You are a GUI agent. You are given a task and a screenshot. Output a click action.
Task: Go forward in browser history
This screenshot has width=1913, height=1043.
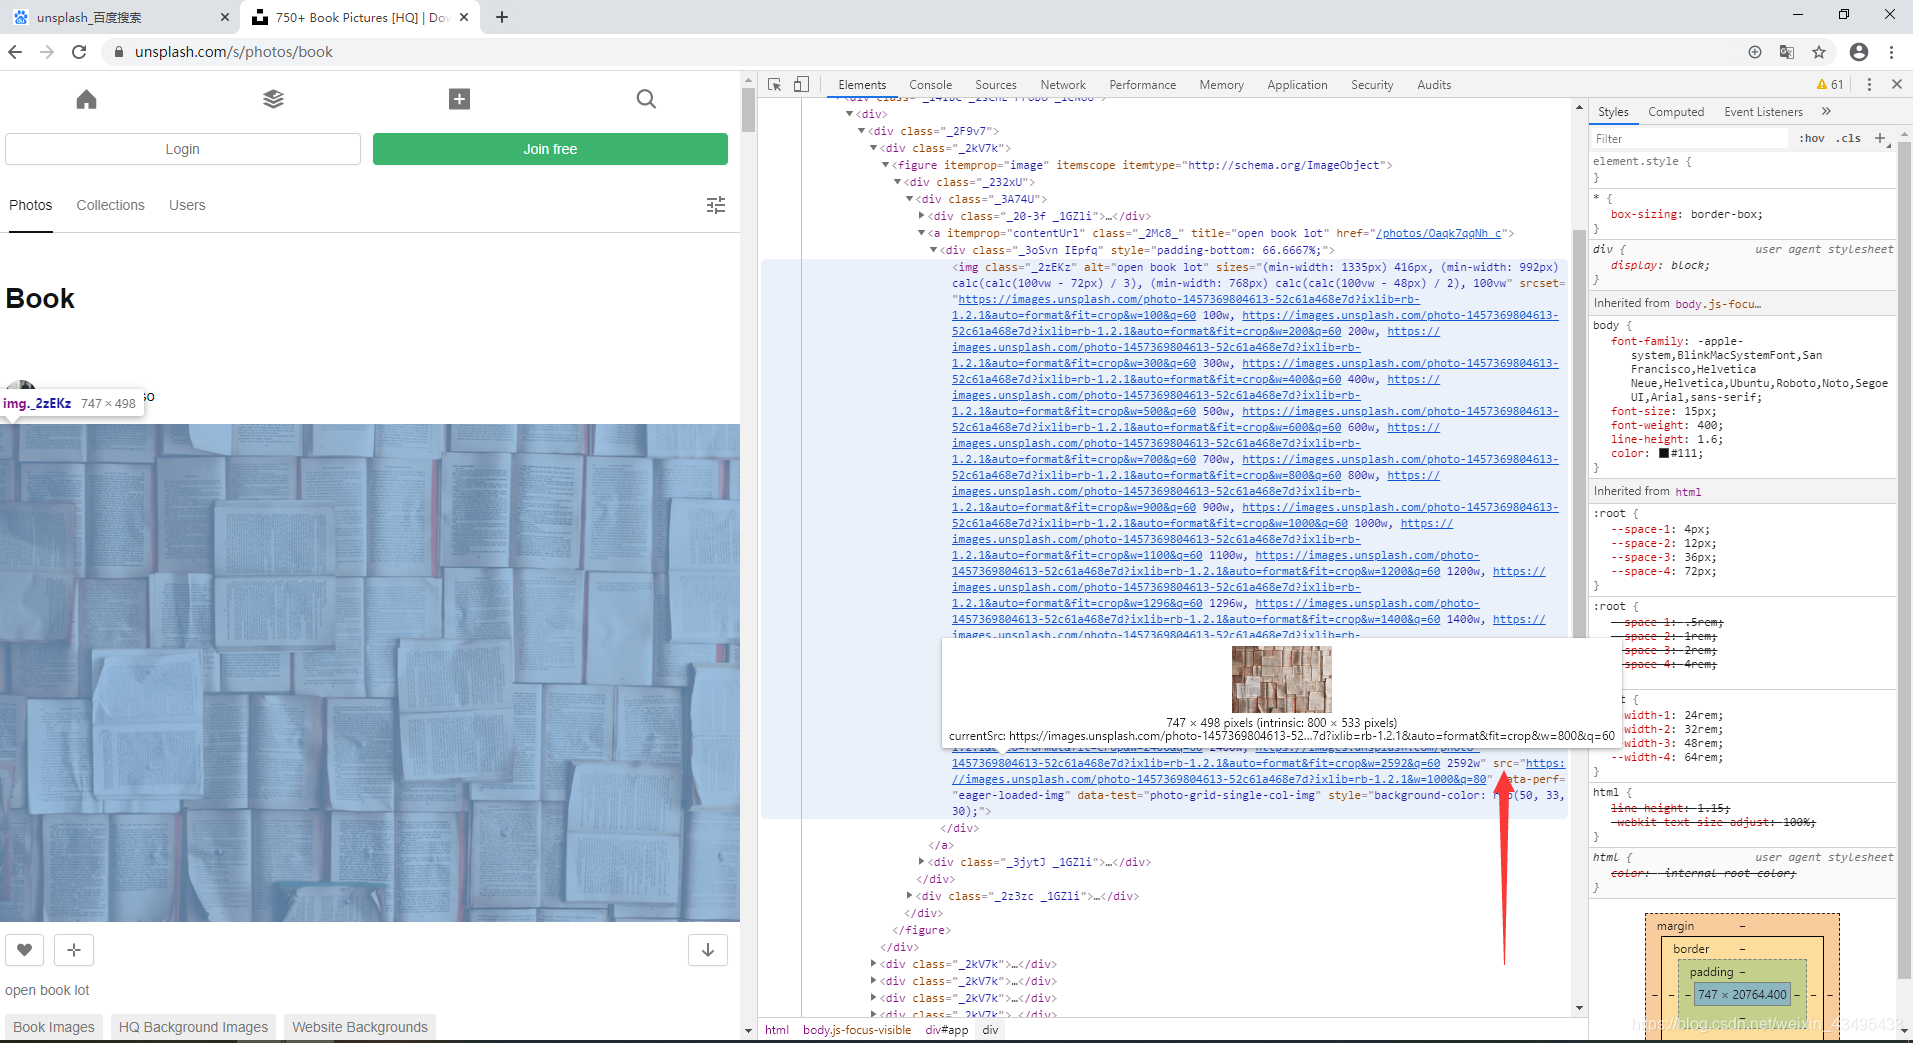(47, 52)
